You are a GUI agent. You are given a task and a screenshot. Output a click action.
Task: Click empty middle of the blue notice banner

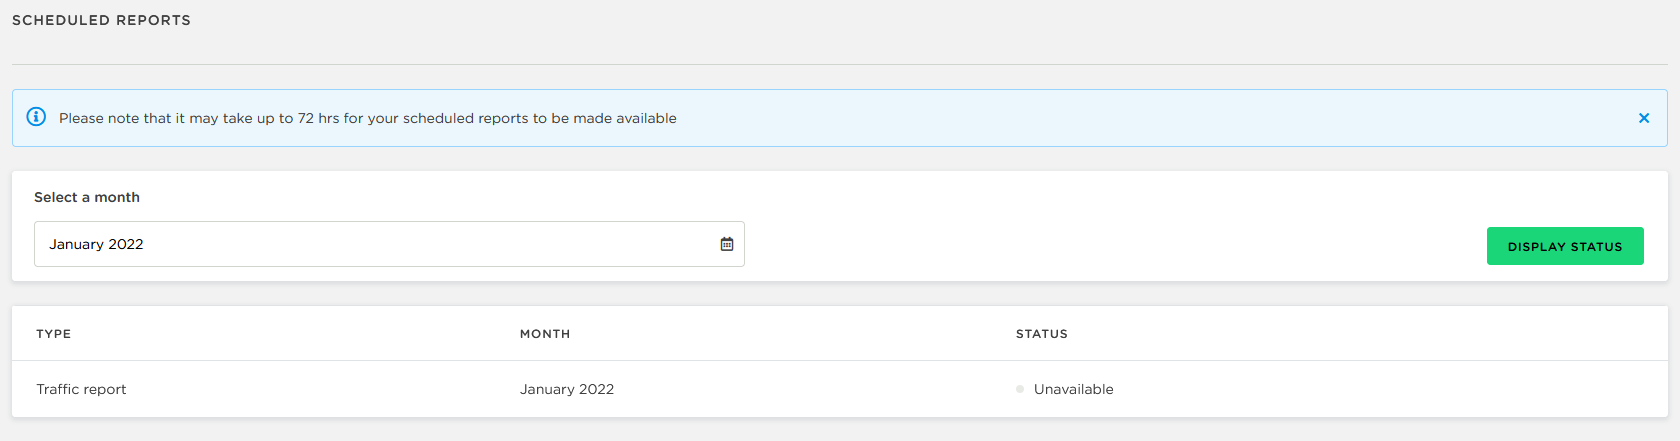point(1150,118)
